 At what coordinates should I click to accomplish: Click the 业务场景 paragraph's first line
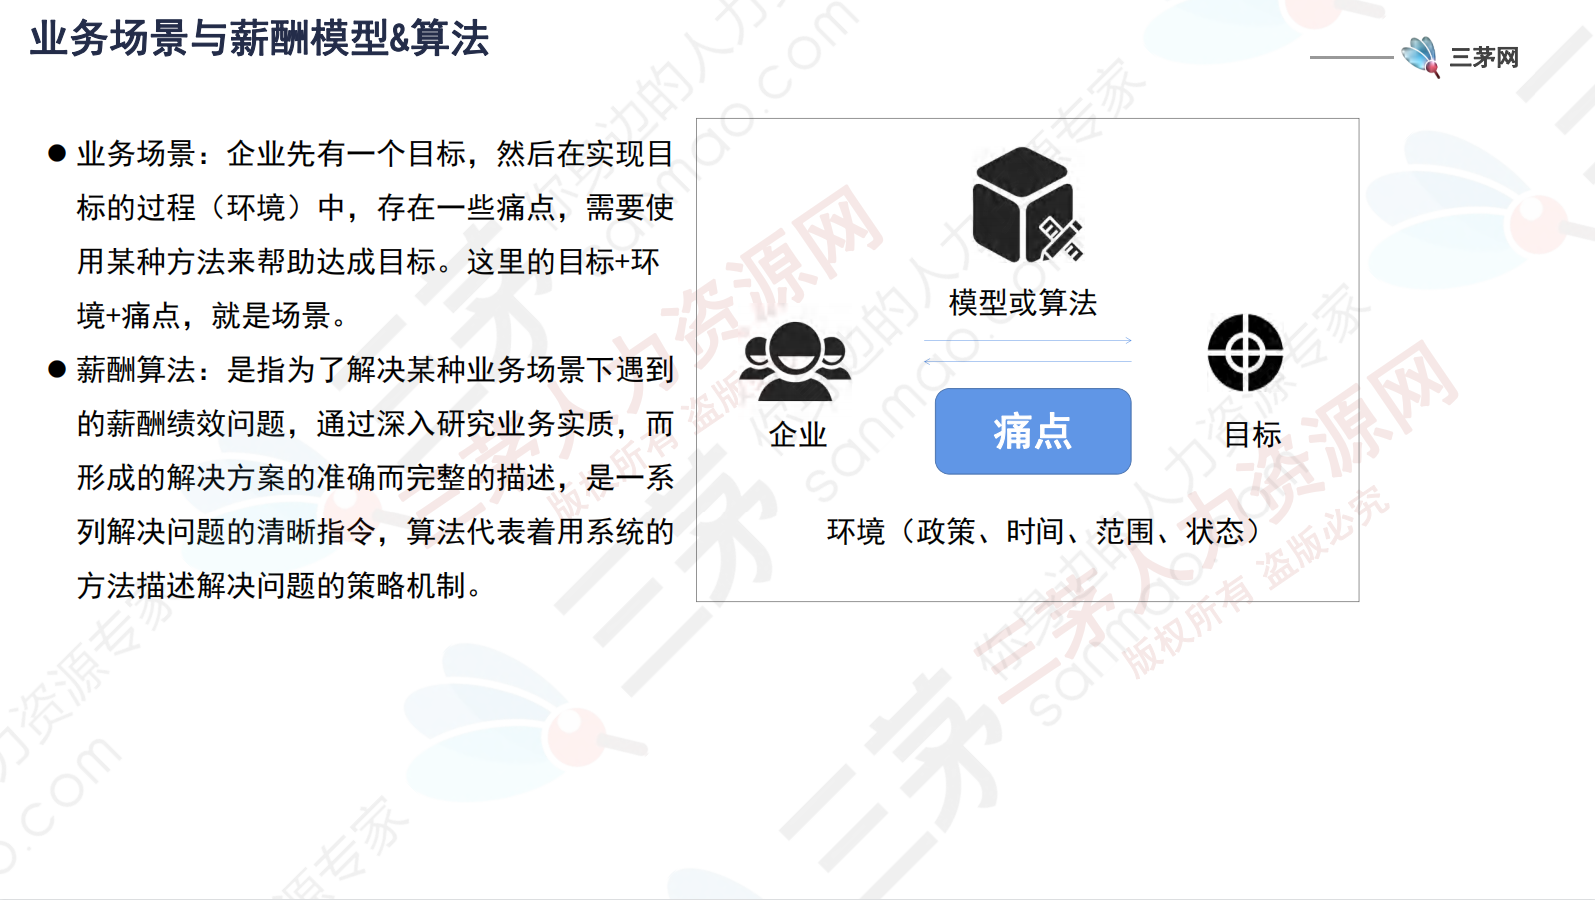click(375, 154)
